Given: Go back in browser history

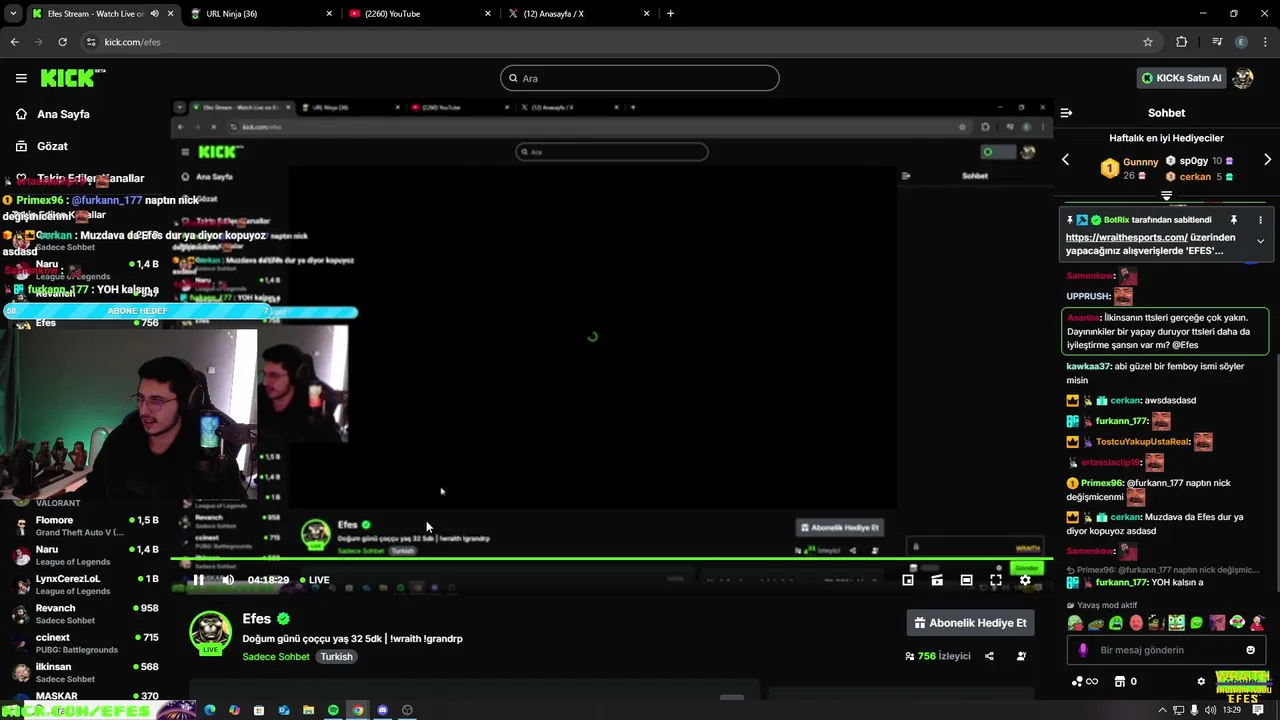Looking at the screenshot, I should click(14, 42).
